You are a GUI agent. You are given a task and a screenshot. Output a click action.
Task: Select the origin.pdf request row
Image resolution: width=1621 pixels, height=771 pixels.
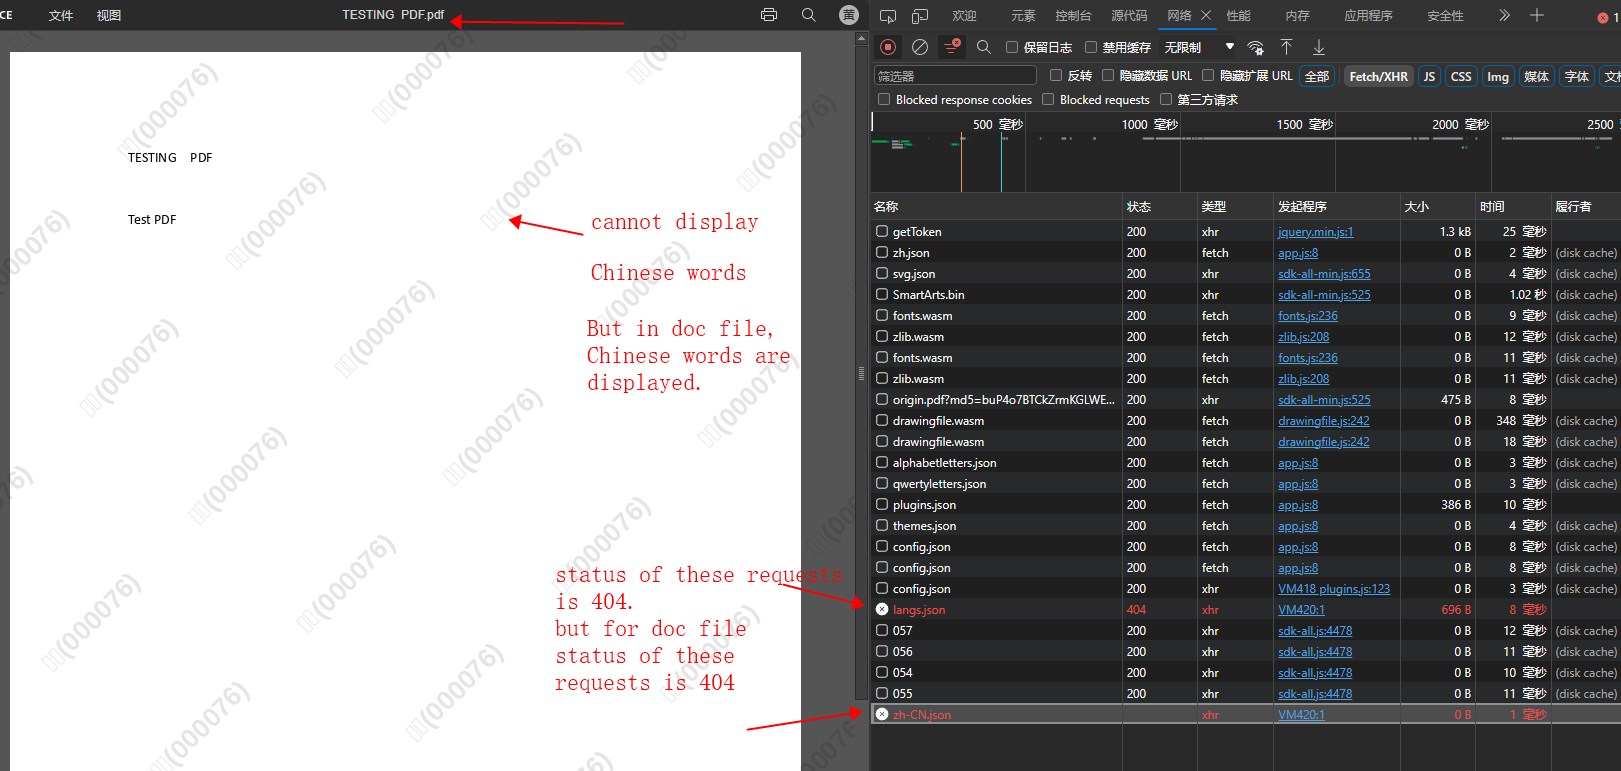tap(1245, 399)
